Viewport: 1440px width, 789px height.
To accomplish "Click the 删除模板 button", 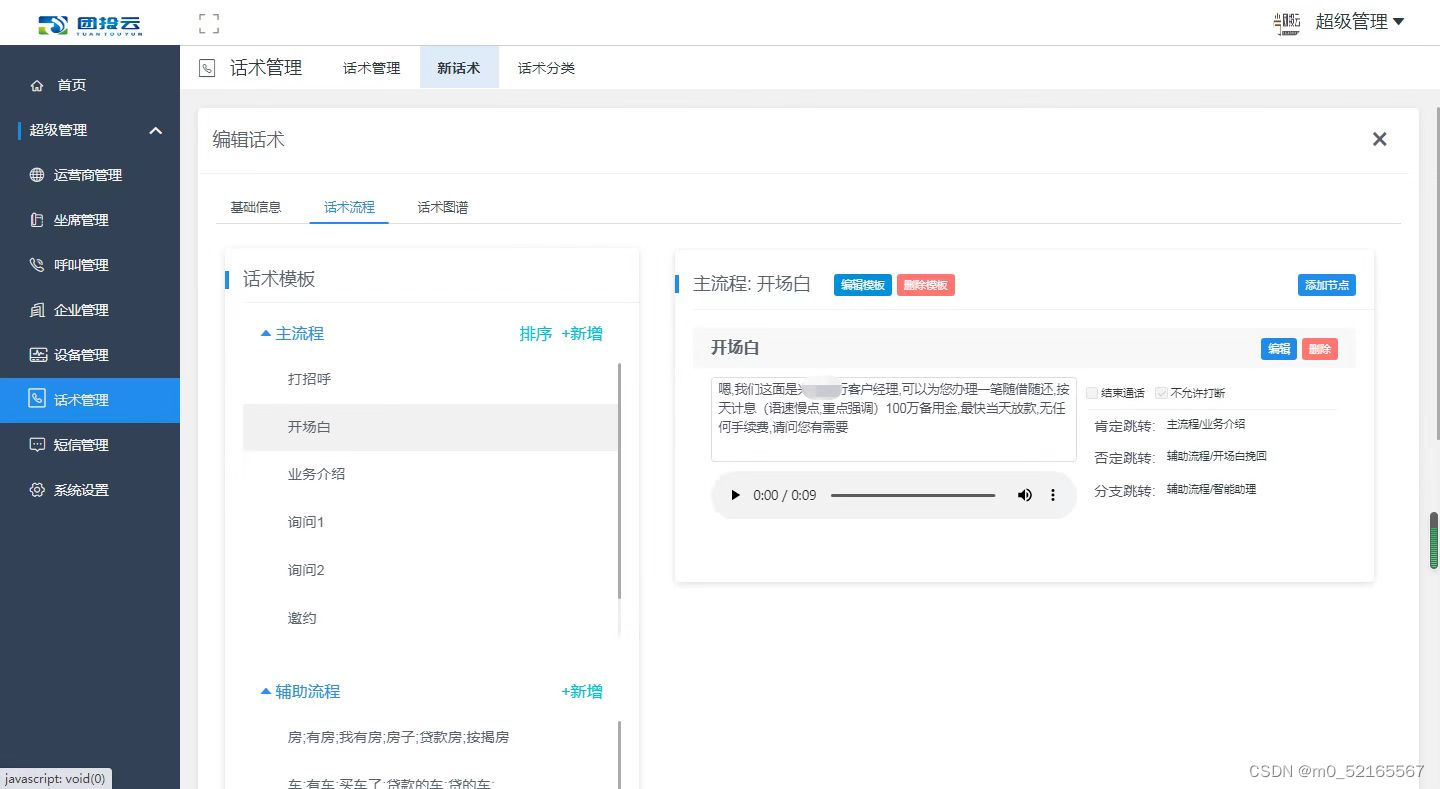I will [926, 285].
